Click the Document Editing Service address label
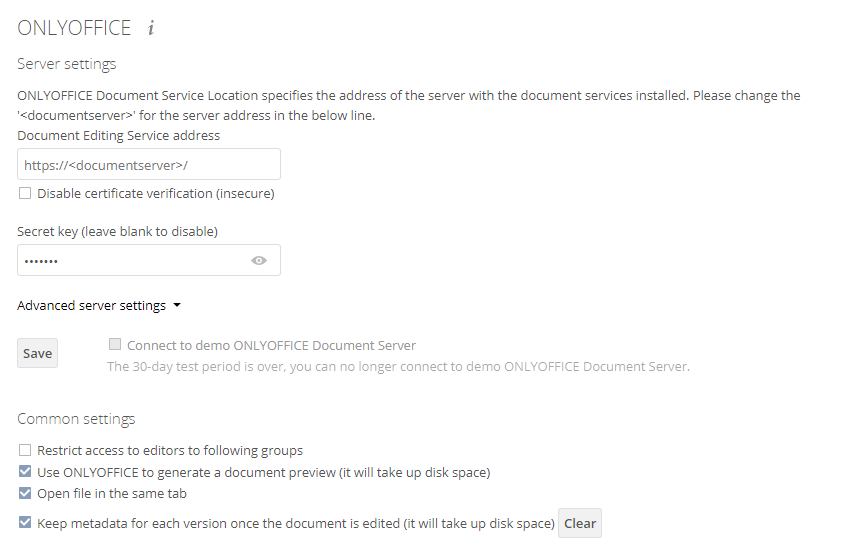Viewport: 856px width, 560px height. (118, 135)
